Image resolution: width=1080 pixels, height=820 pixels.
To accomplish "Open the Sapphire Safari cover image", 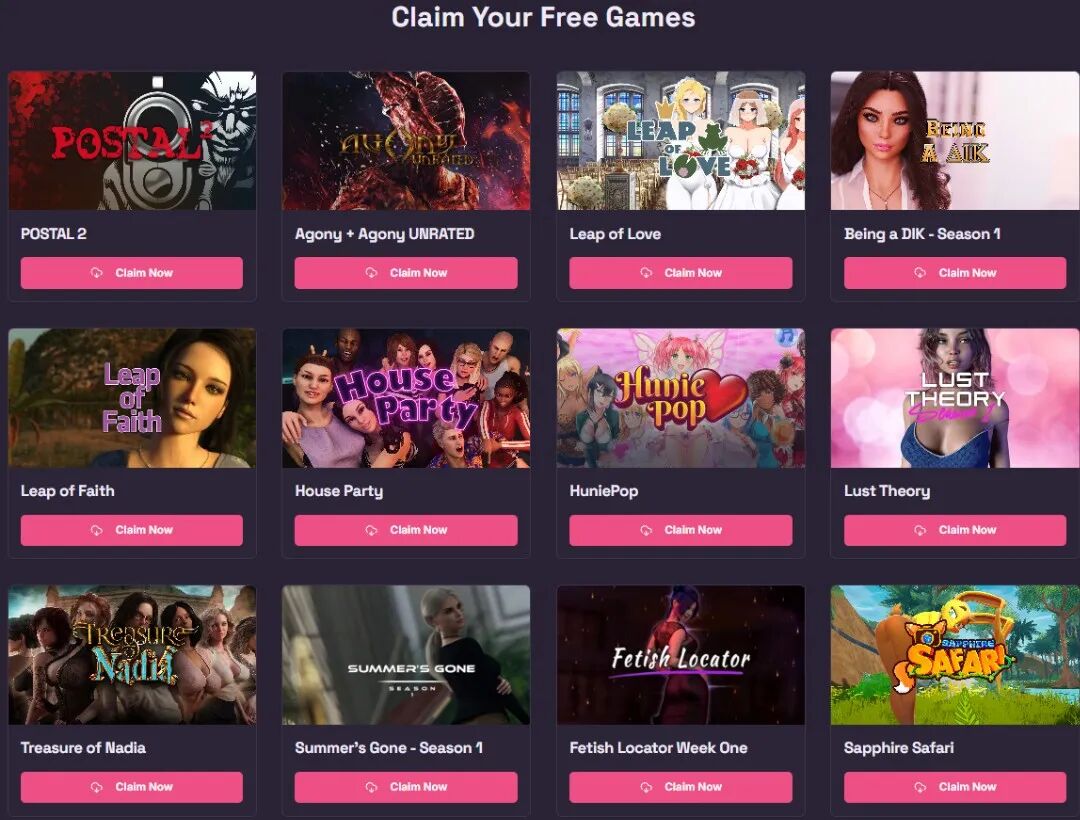I will [x=955, y=655].
